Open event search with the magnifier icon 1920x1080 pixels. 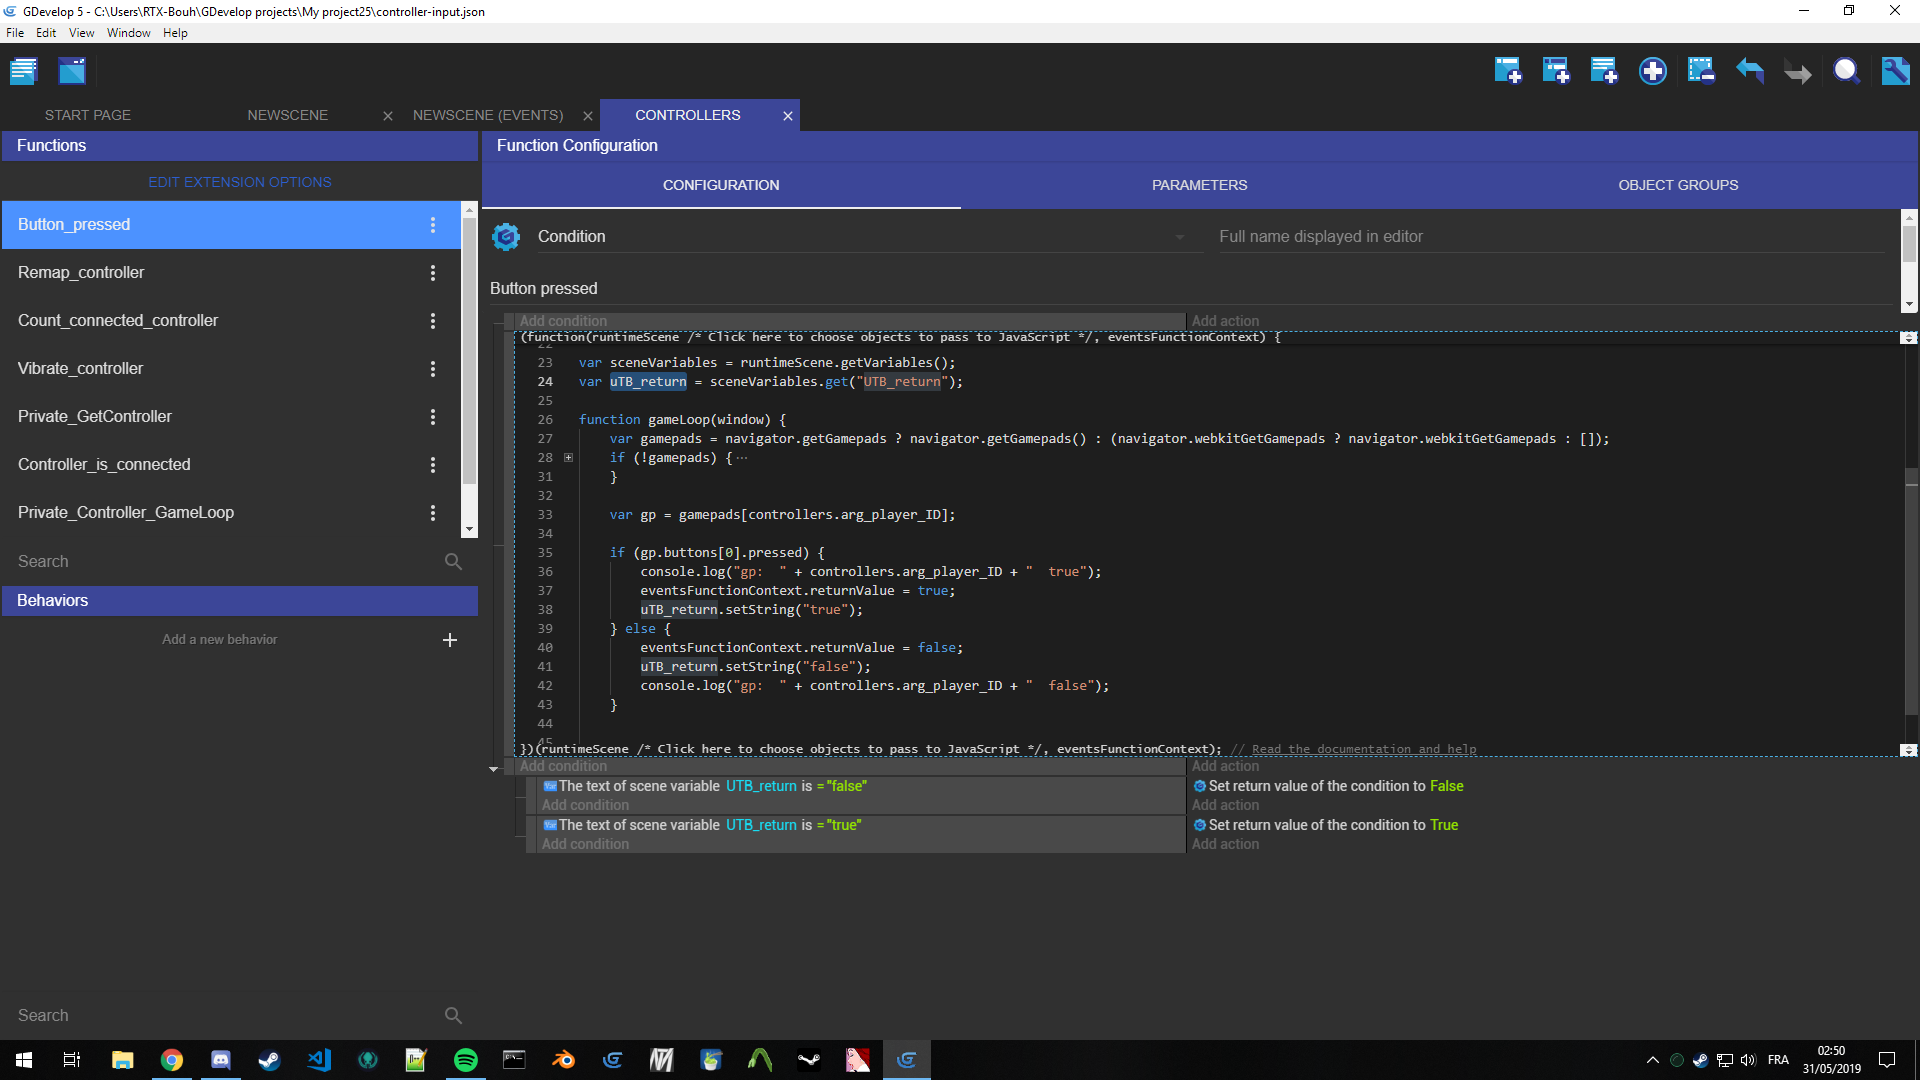[1846, 71]
